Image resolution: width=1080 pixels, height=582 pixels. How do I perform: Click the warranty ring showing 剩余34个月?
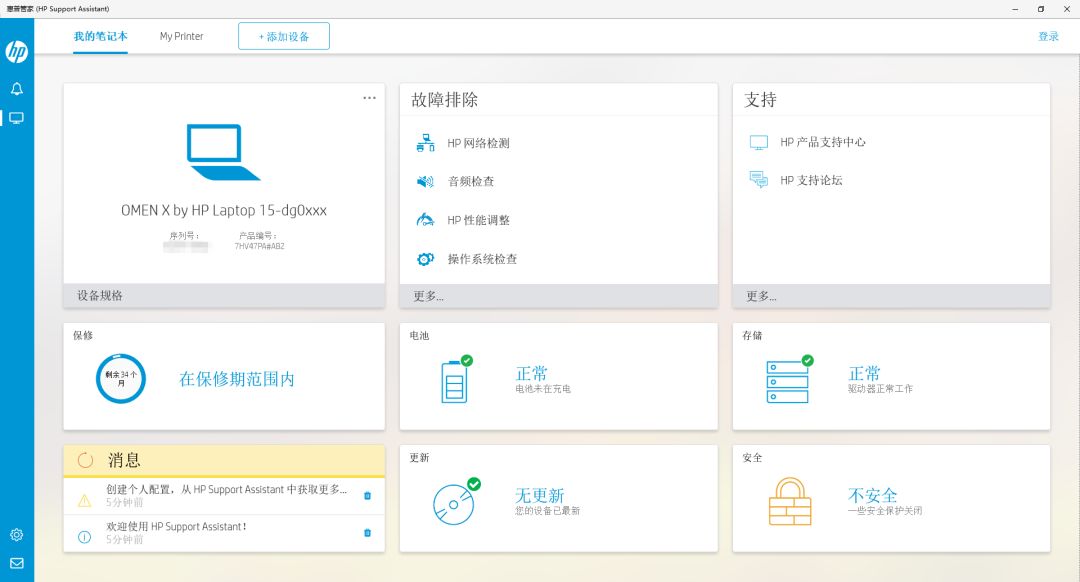click(121, 379)
